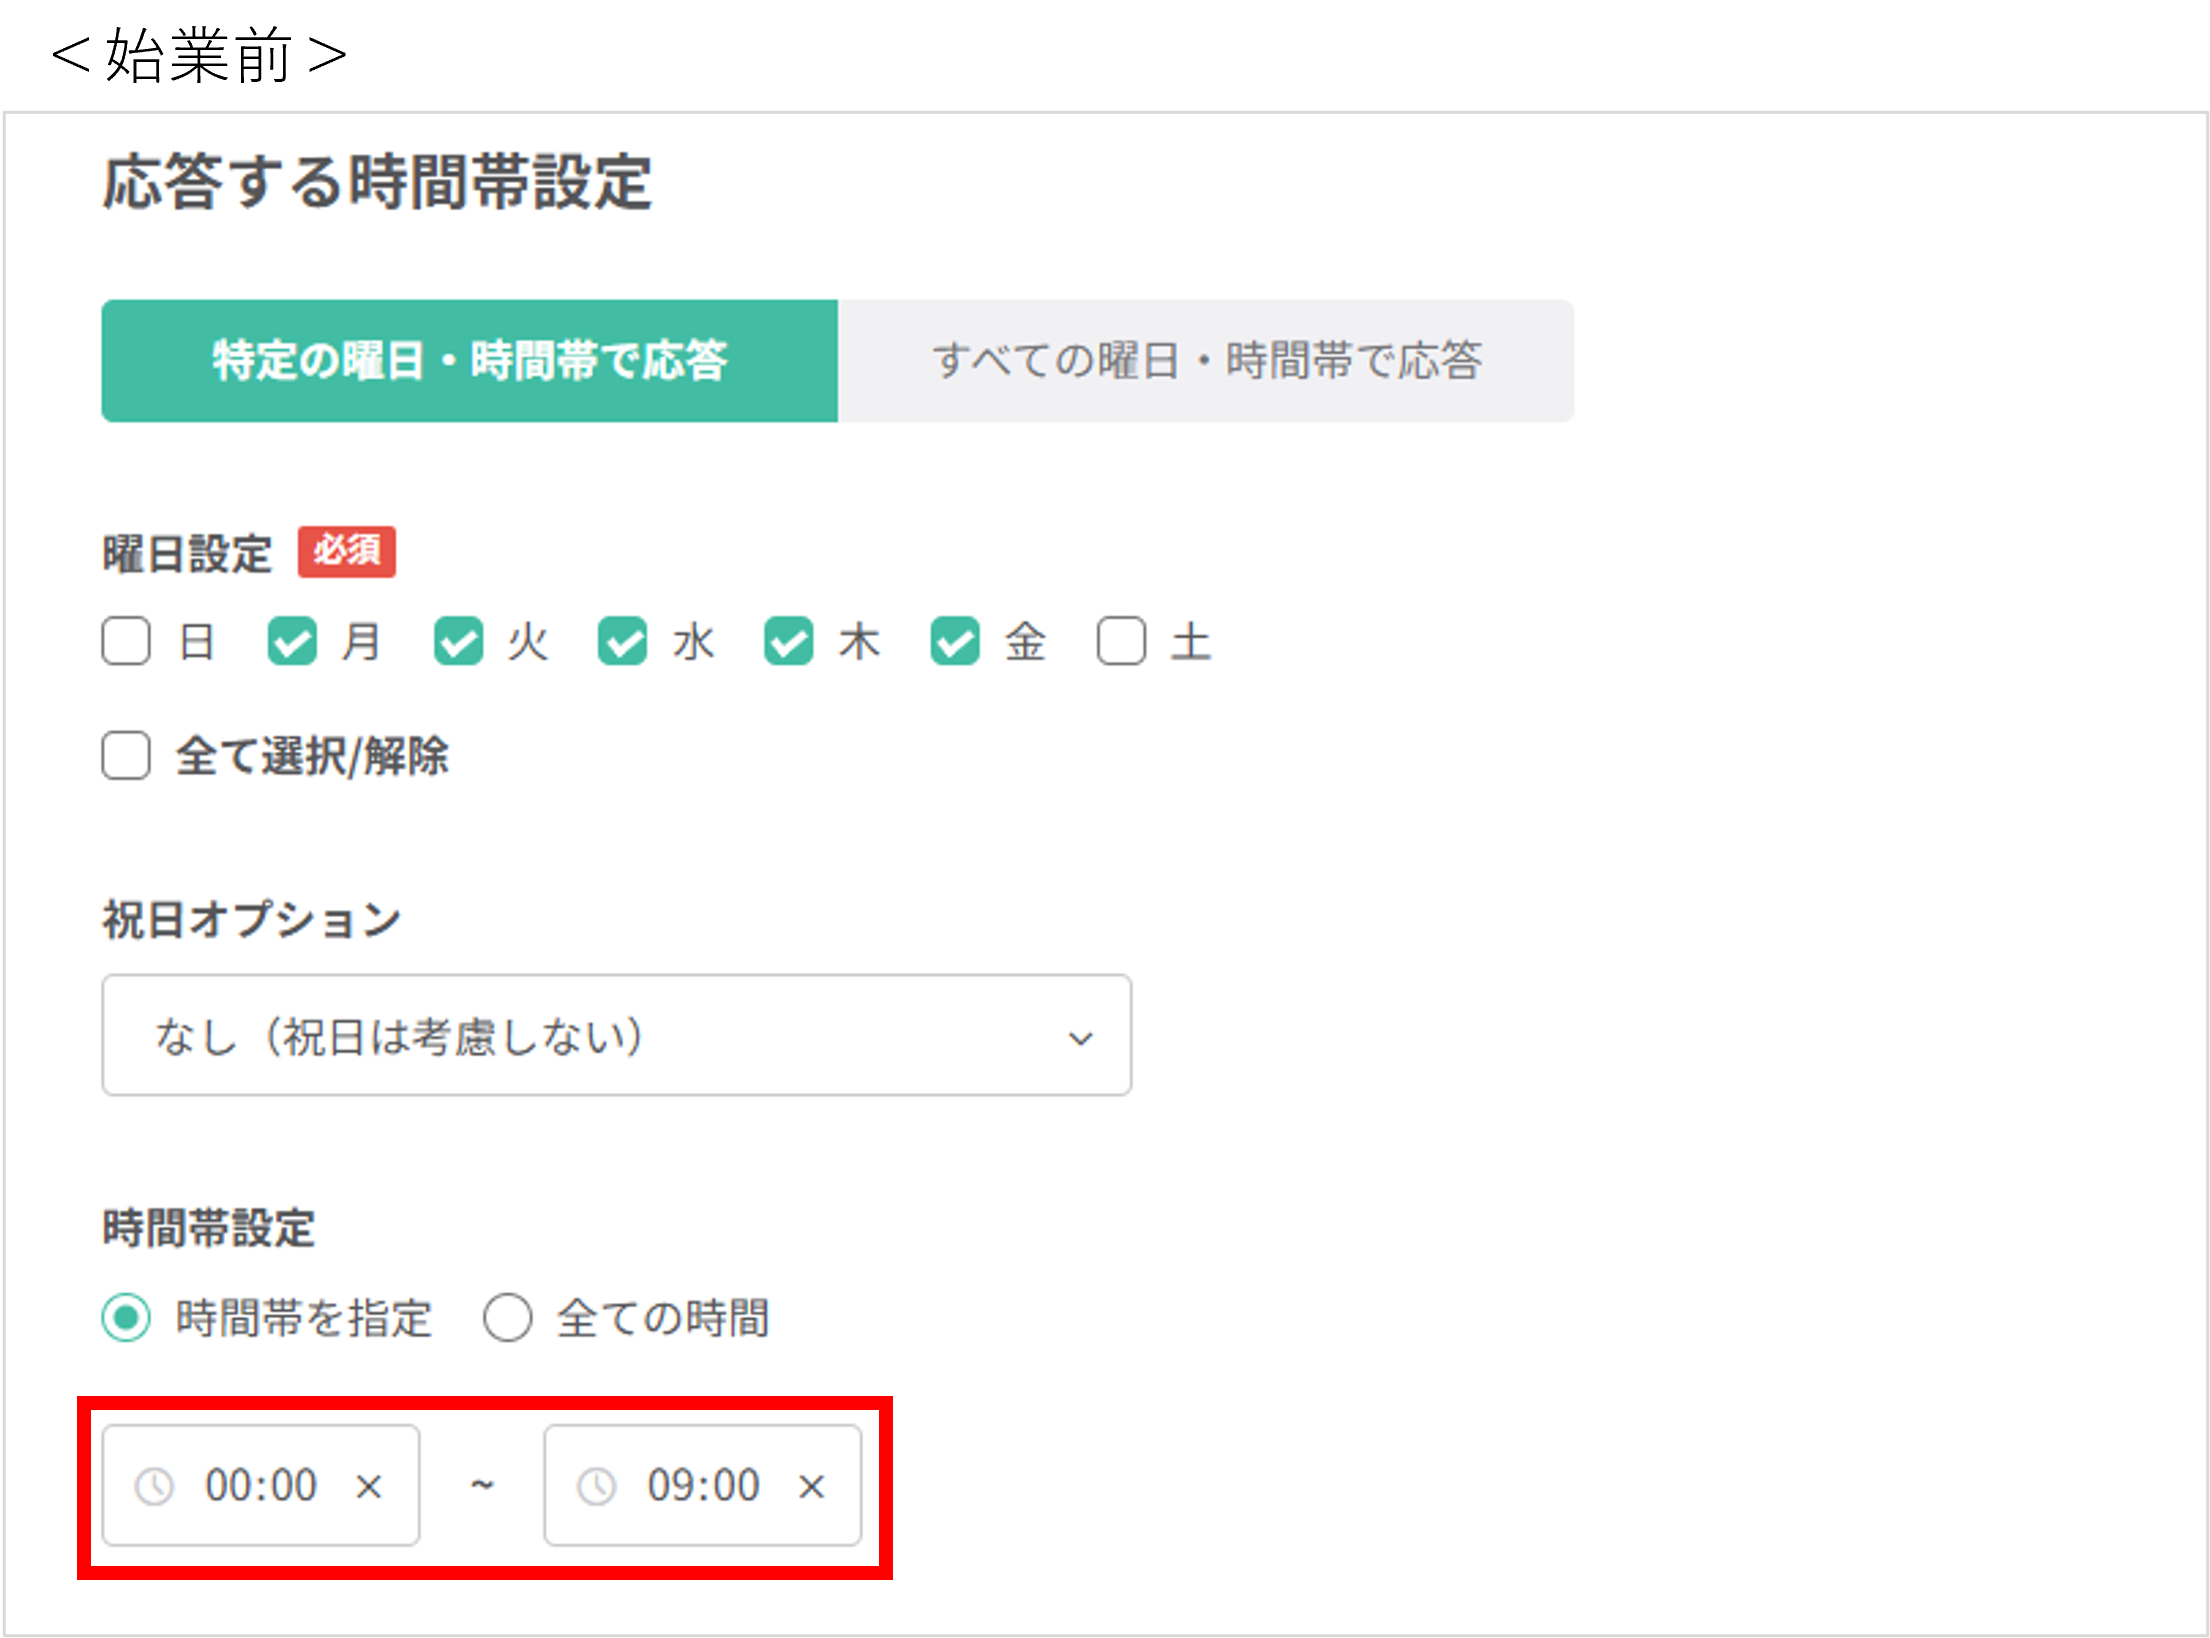Click the clock icon in end time field
Viewport: 2210px width, 1638px height.
click(x=597, y=1487)
